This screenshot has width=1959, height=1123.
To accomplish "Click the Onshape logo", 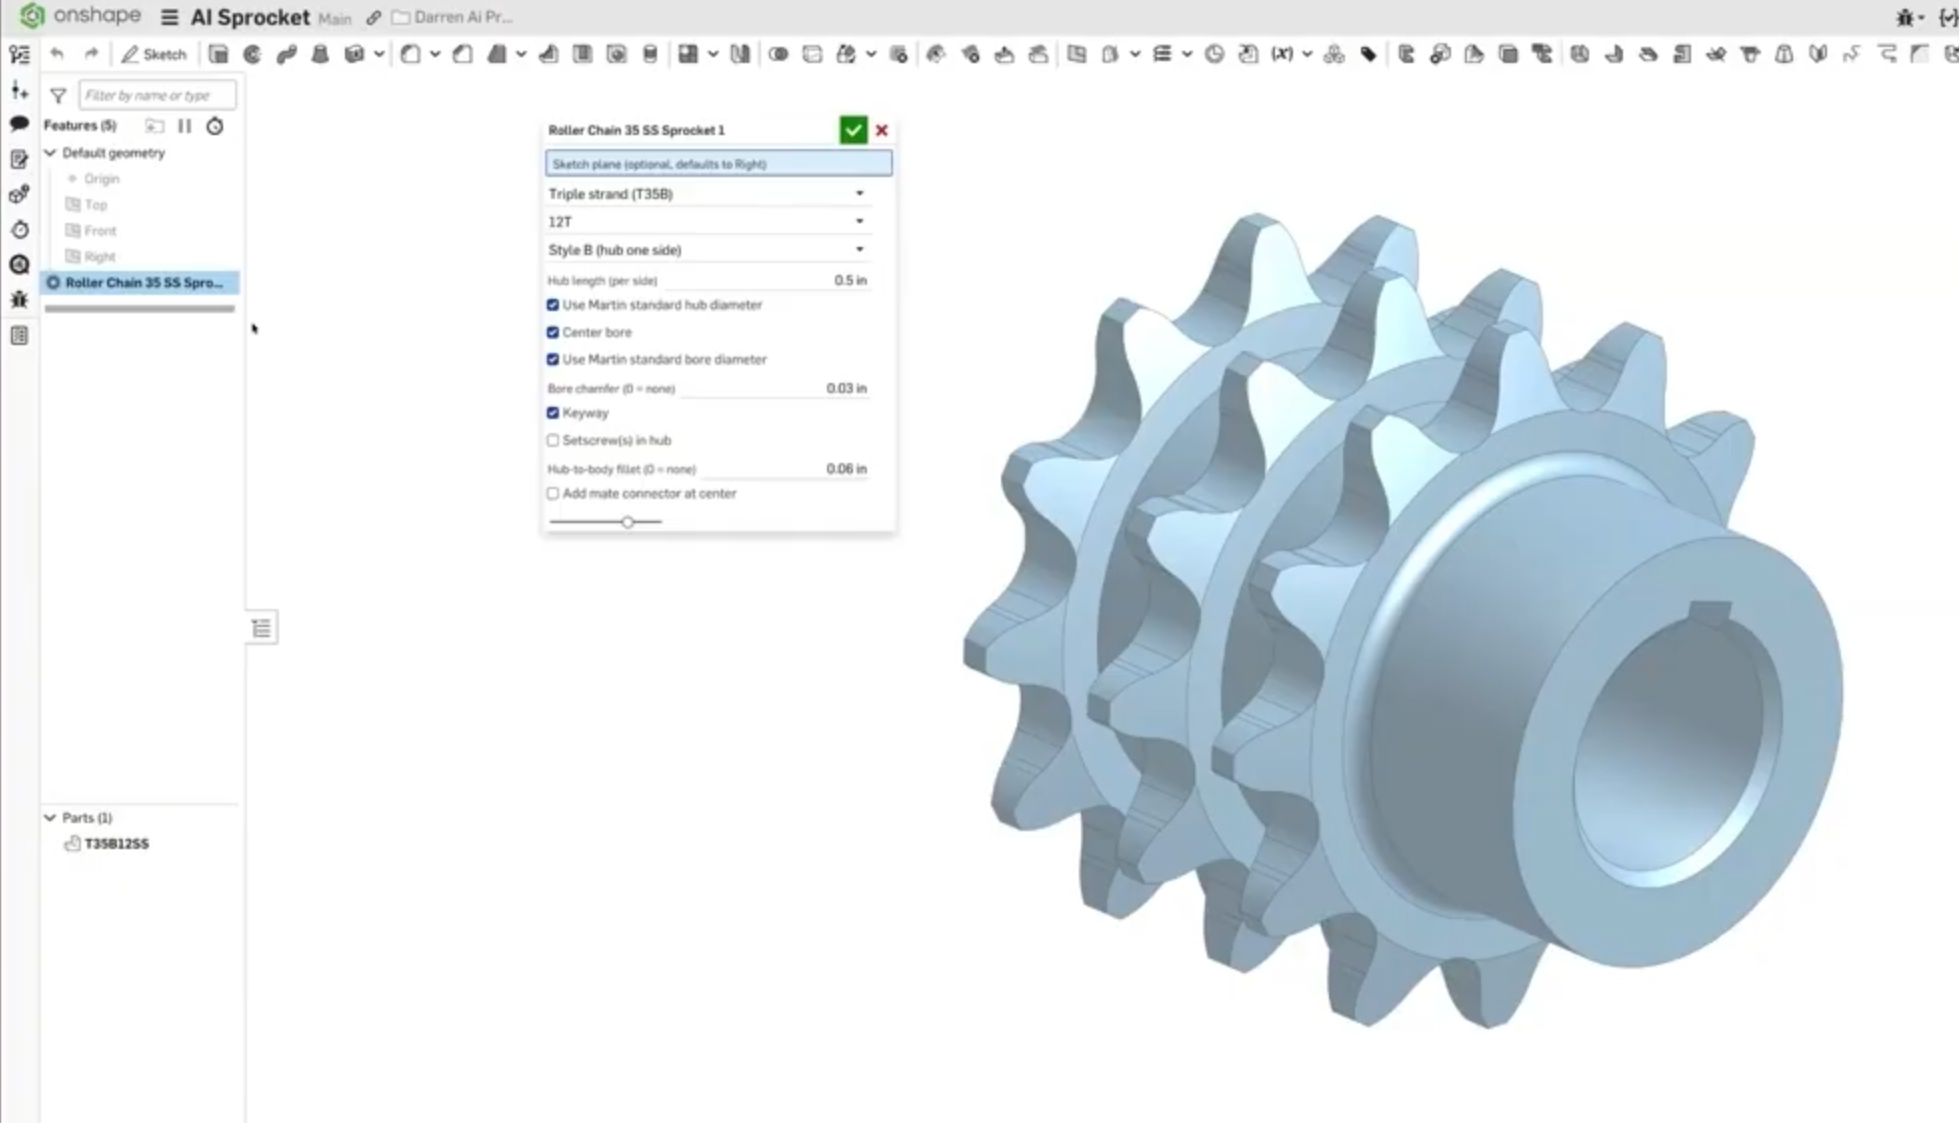I will pyautogui.click(x=80, y=16).
